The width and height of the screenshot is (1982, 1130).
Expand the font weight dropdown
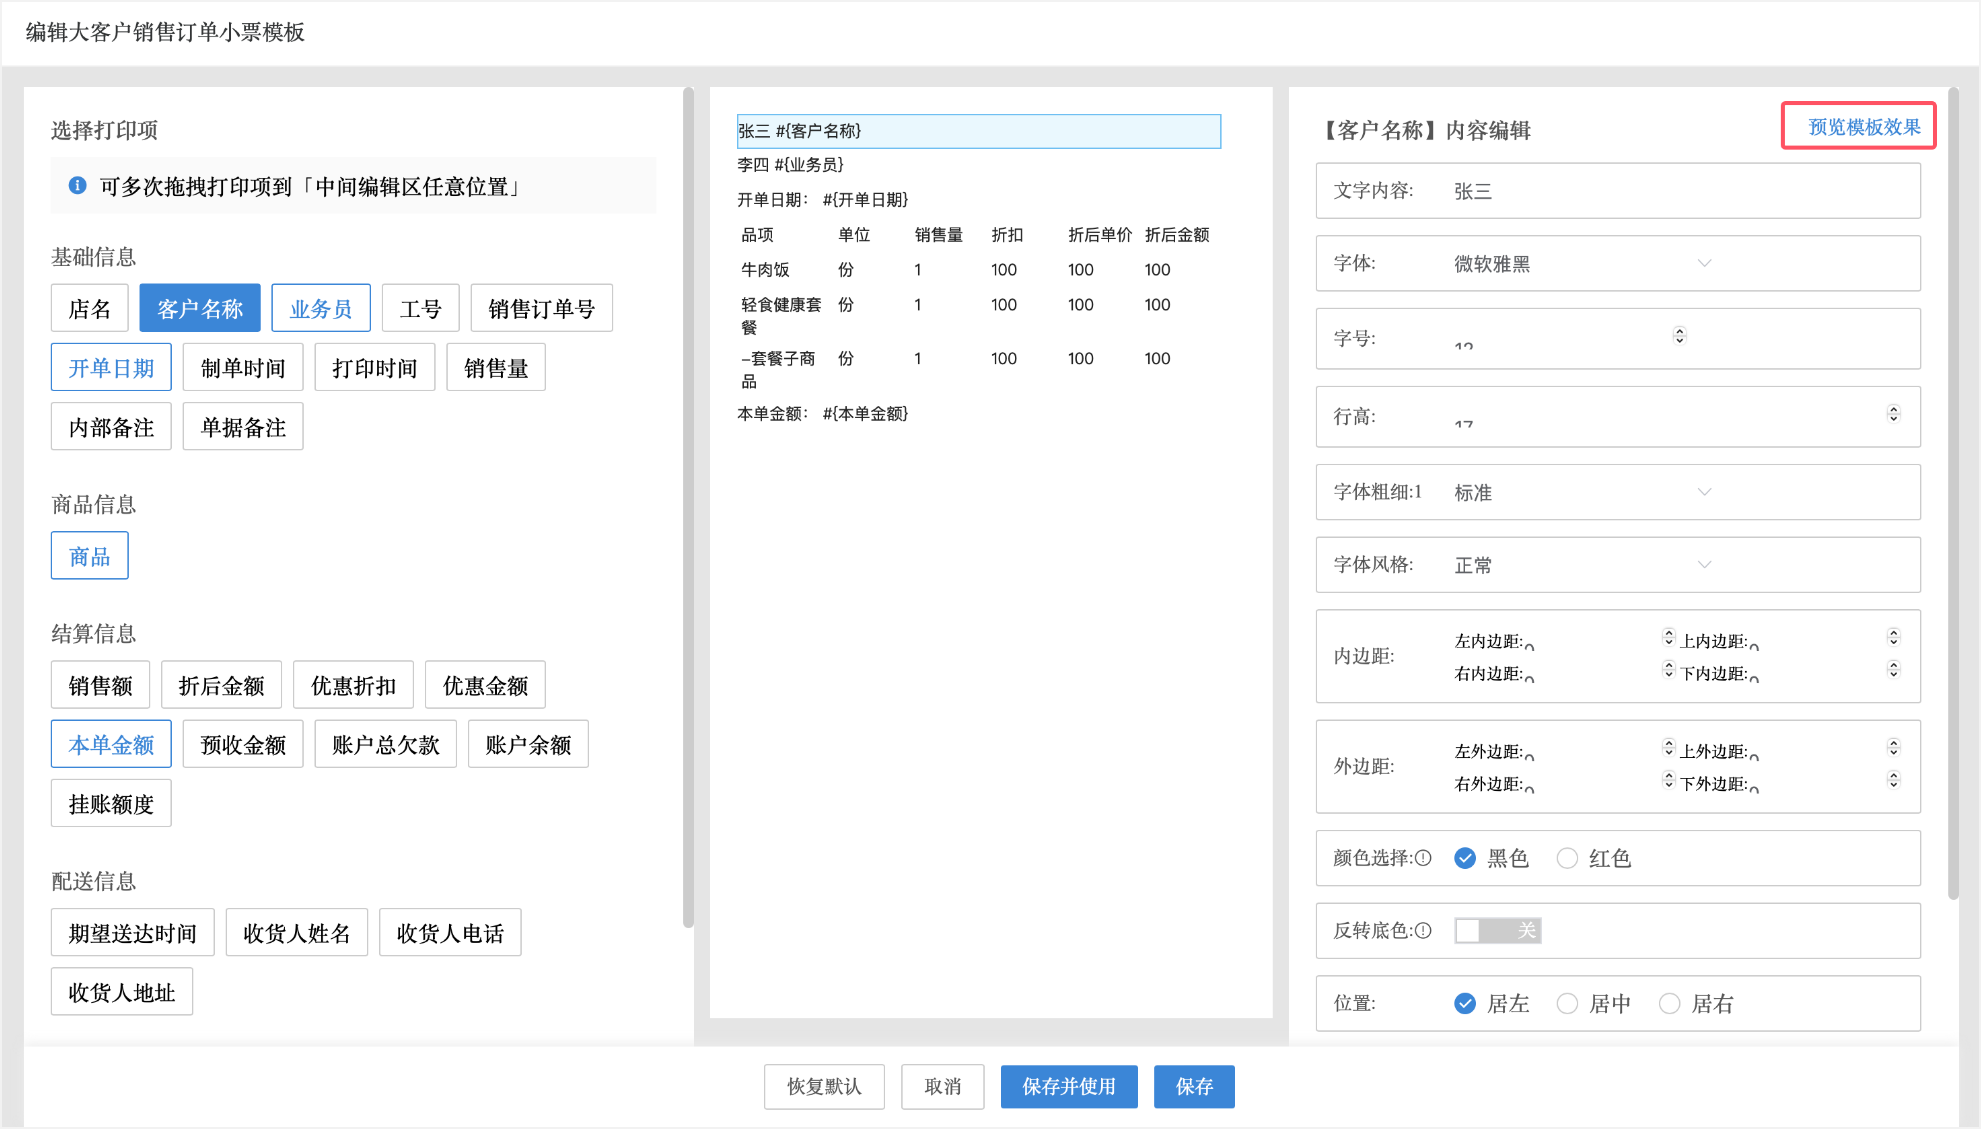pos(1582,492)
